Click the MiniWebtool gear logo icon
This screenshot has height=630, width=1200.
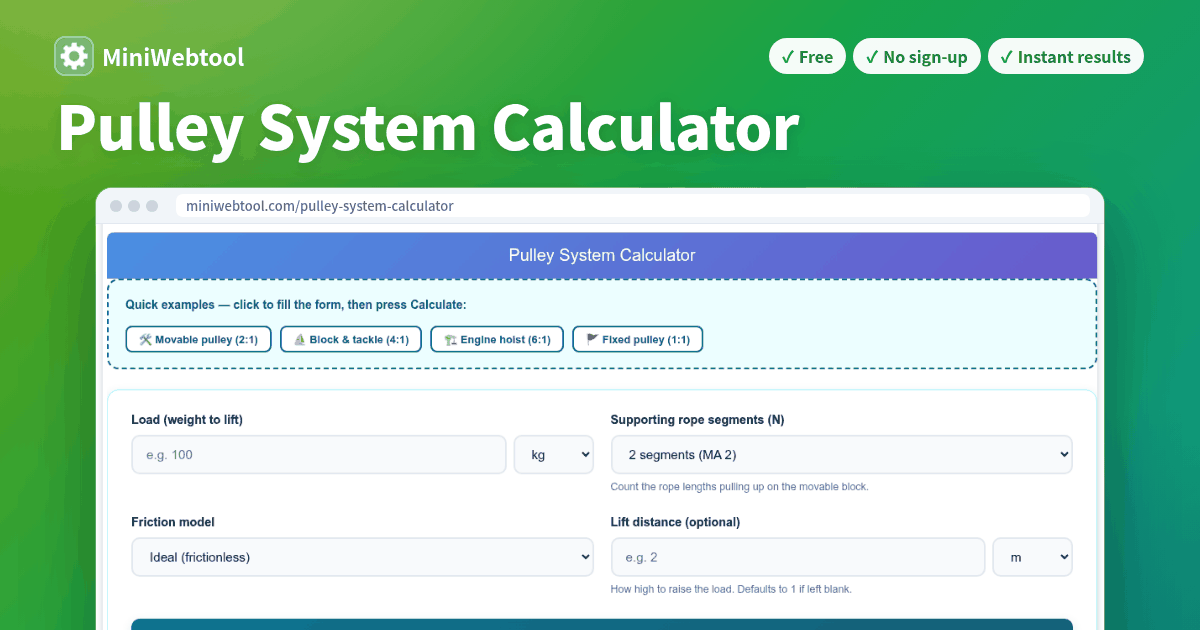point(74,56)
